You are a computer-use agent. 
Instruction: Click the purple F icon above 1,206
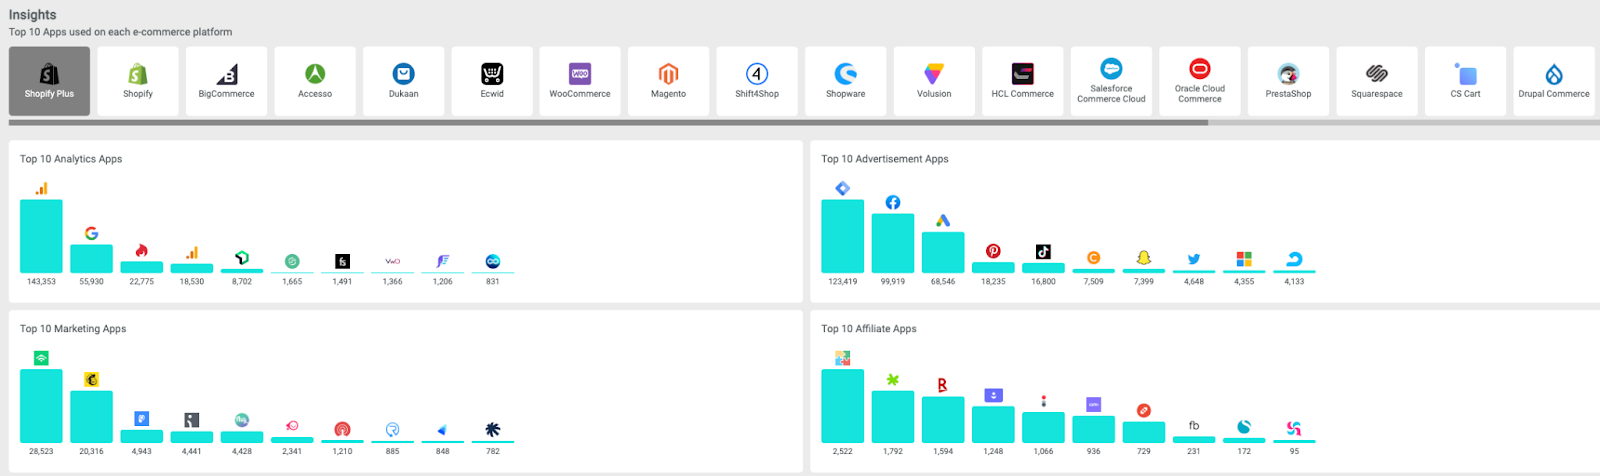click(442, 261)
